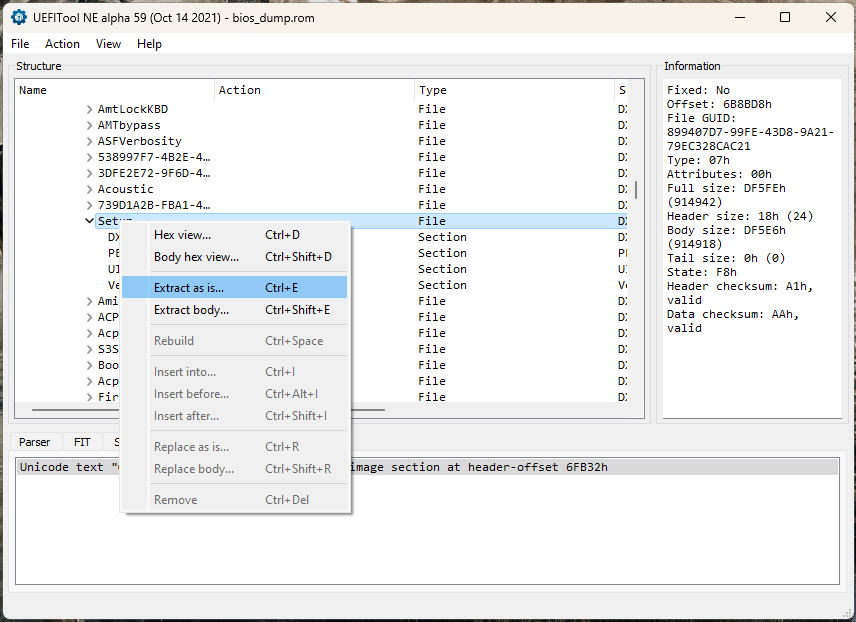856x622 pixels.
Task: Click the disabled Rebuild menu entry
Action: click(235, 341)
